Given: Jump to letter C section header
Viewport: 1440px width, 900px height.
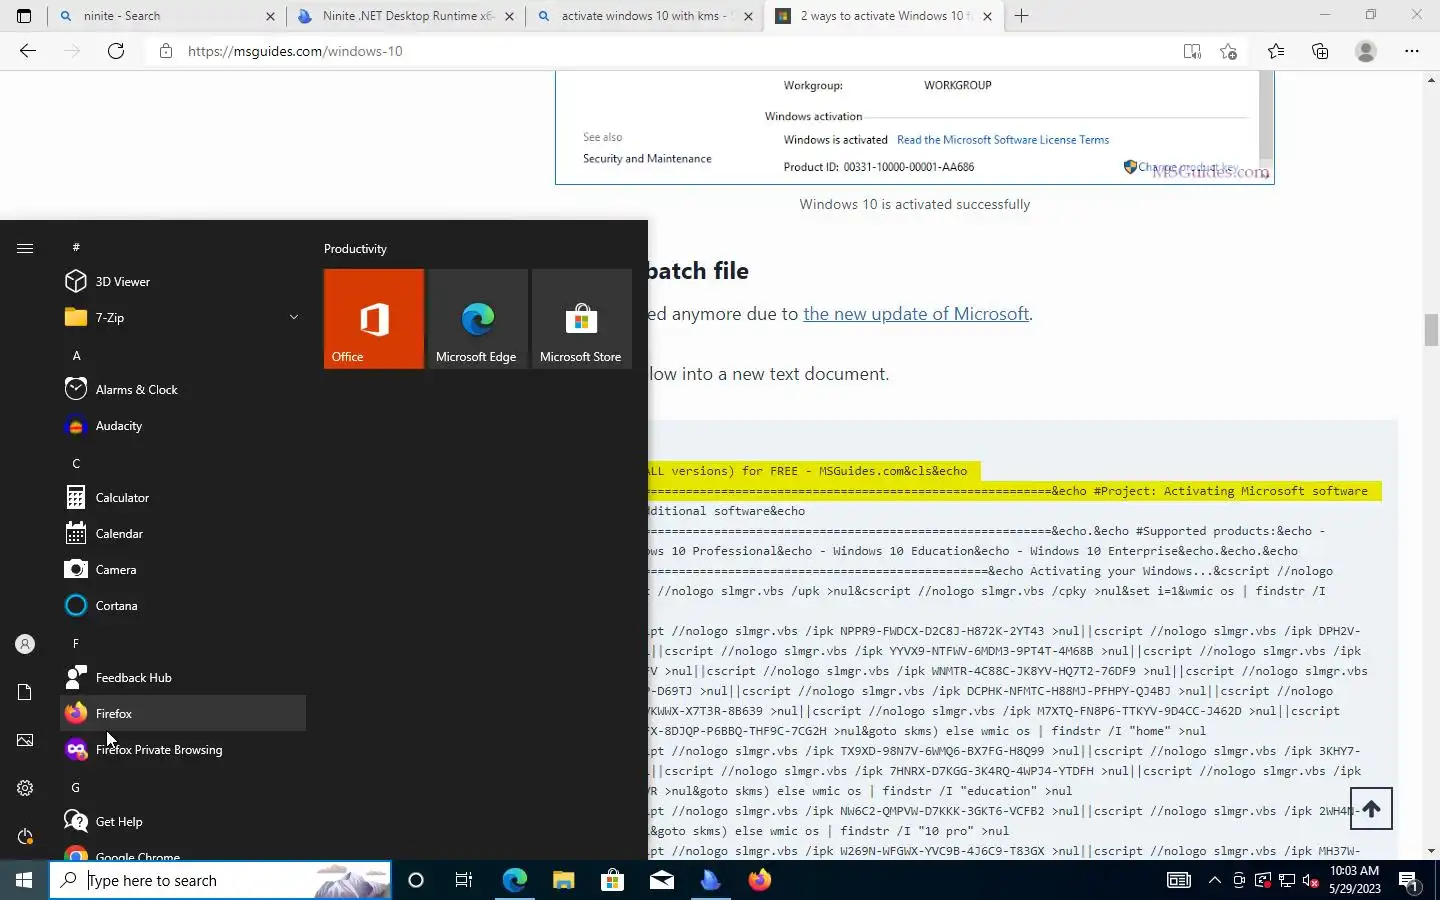Looking at the screenshot, I should click(x=76, y=464).
